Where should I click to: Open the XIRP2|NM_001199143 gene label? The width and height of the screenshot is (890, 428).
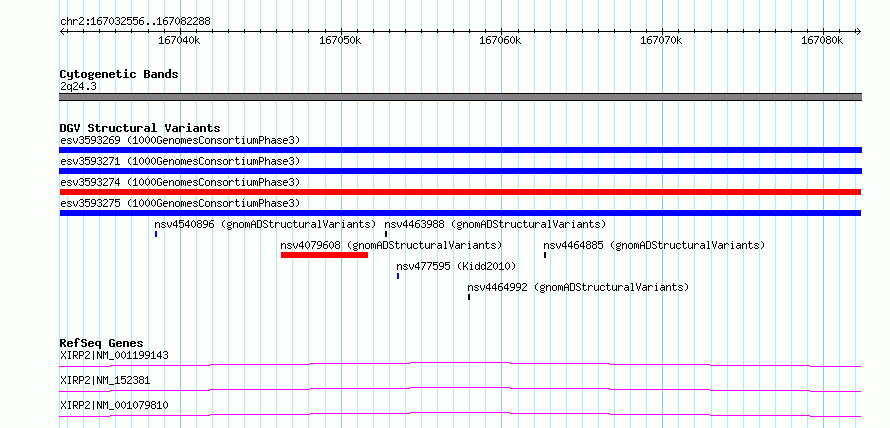click(114, 356)
